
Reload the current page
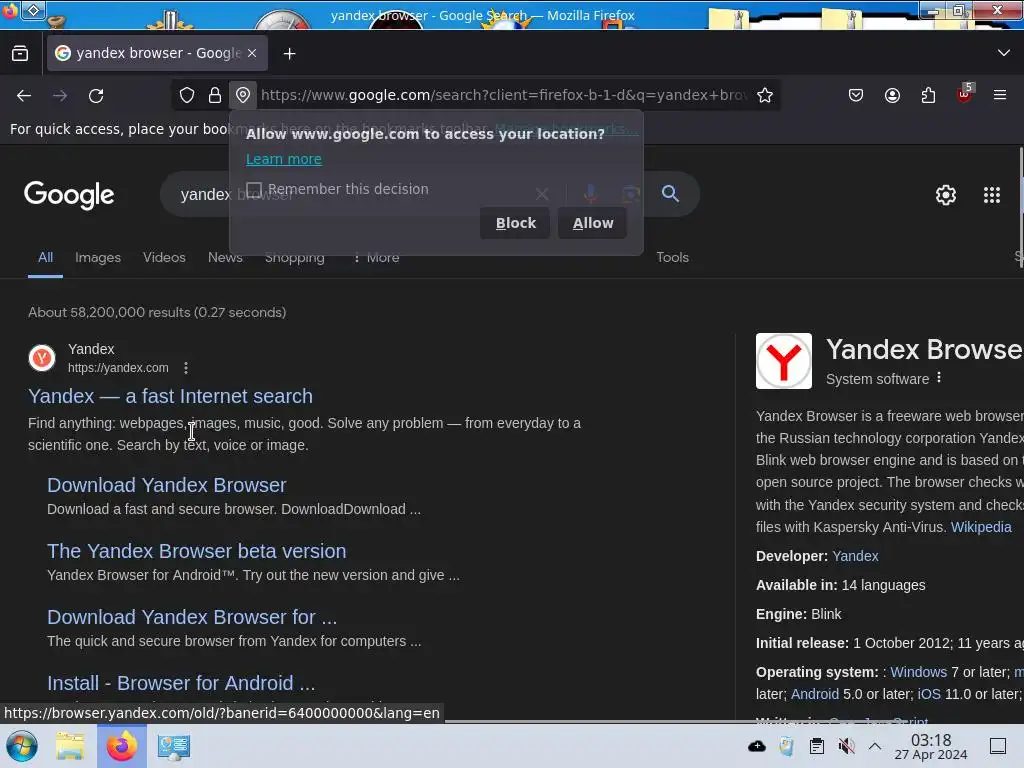96,95
